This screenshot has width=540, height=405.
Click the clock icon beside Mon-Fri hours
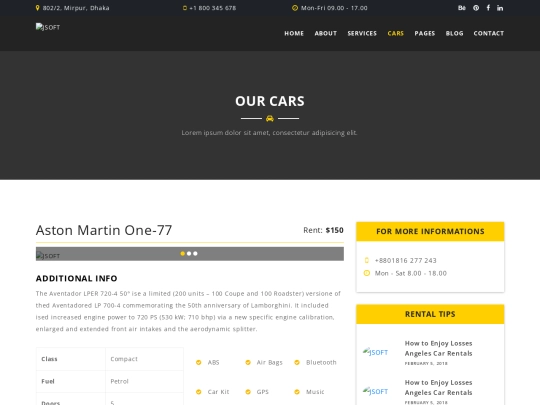295,8
